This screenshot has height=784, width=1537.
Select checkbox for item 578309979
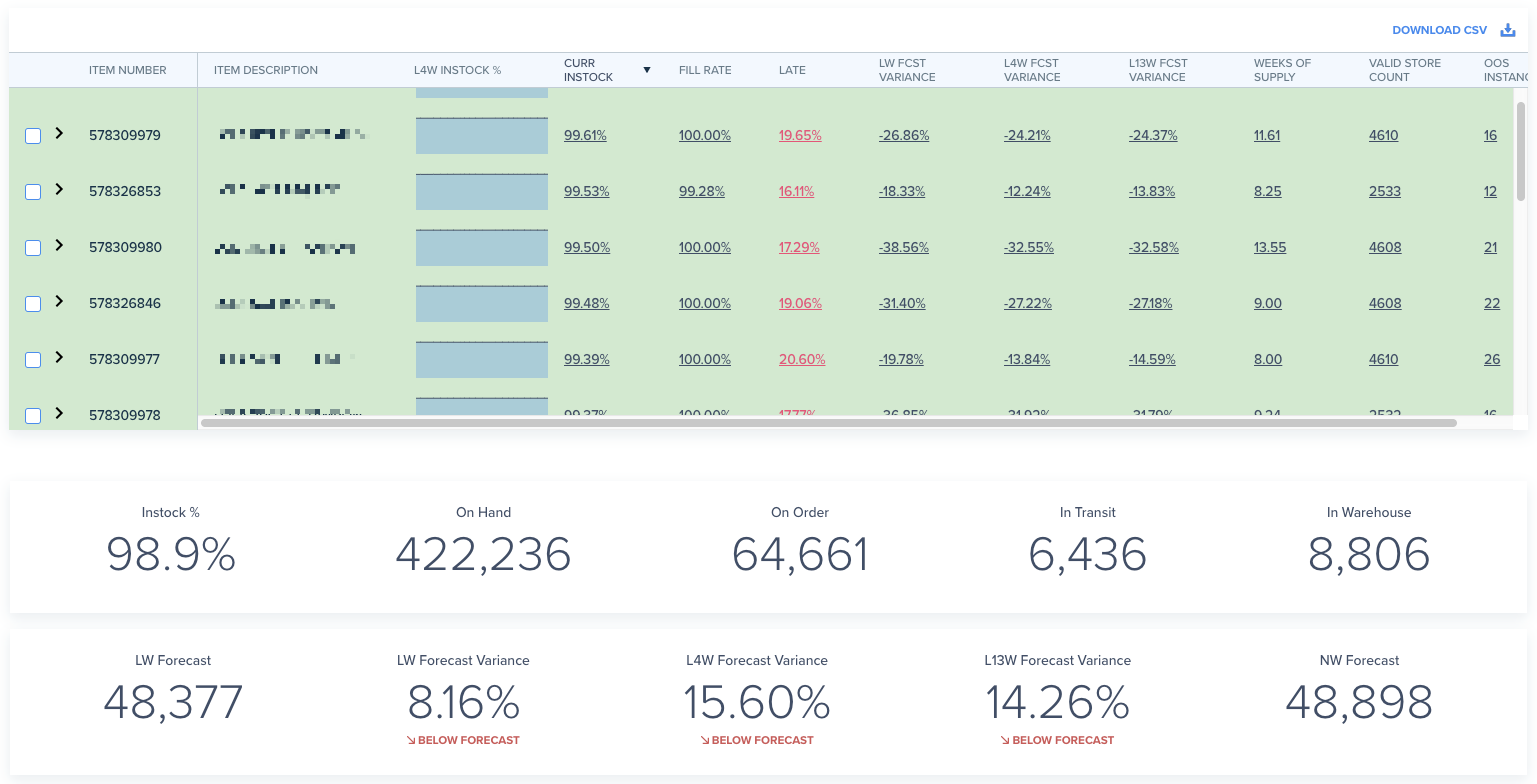click(x=33, y=136)
